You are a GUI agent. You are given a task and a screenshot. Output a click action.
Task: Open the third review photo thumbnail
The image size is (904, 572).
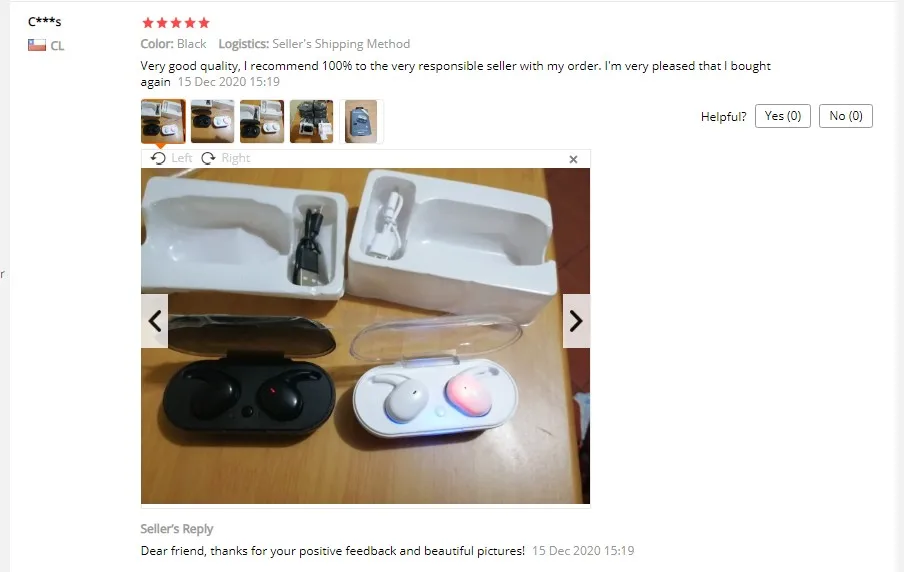pyautogui.click(x=262, y=121)
